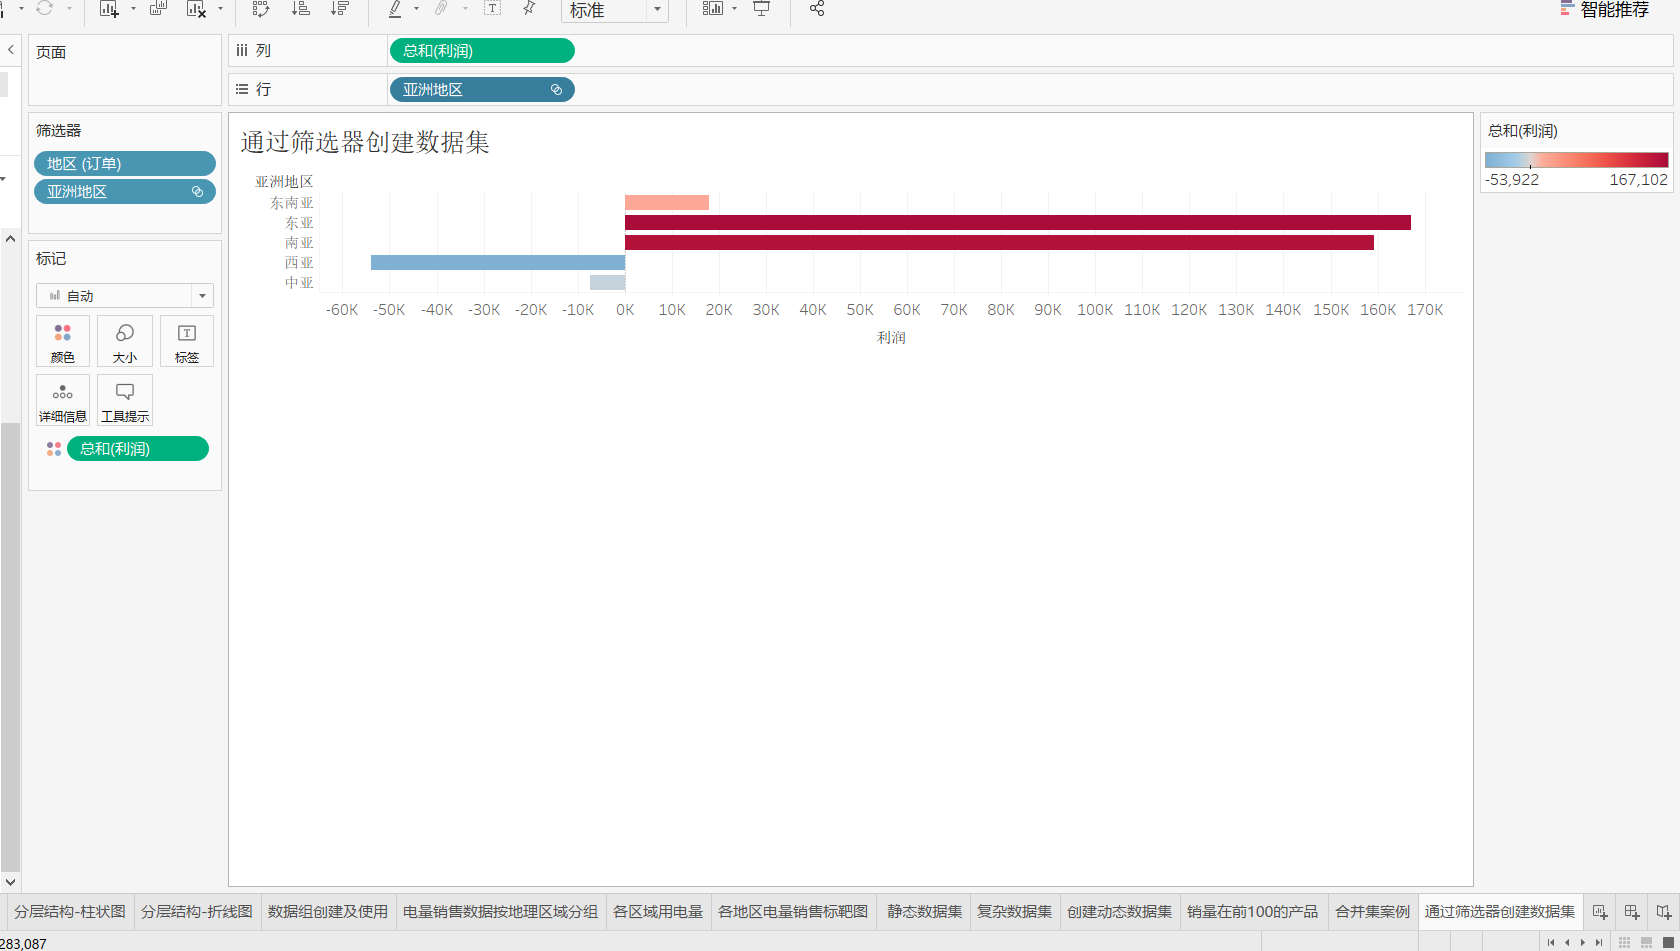1680x951 pixels.
Task: Click the color icon beside 总和(利润) mark pill
Action: (54, 449)
